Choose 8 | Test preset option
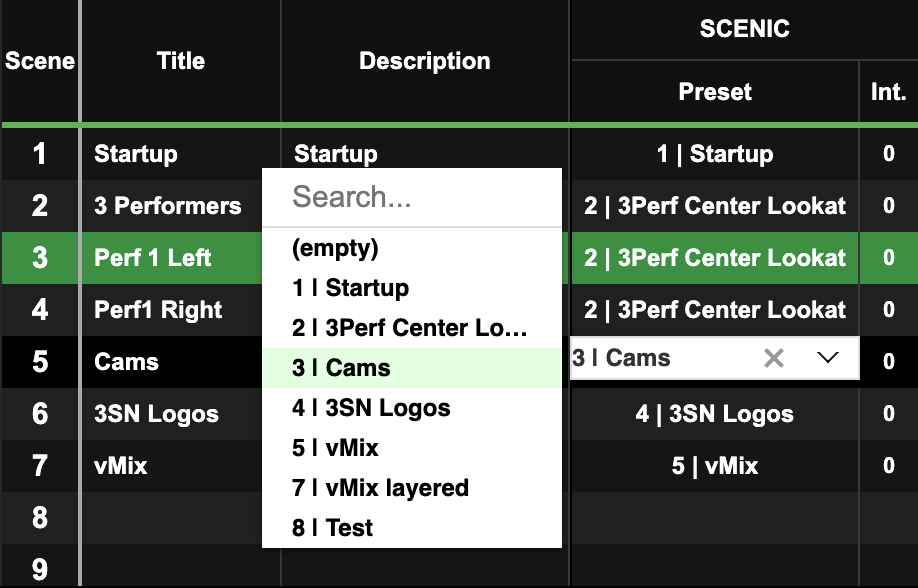The width and height of the screenshot is (918, 588). pos(412,528)
